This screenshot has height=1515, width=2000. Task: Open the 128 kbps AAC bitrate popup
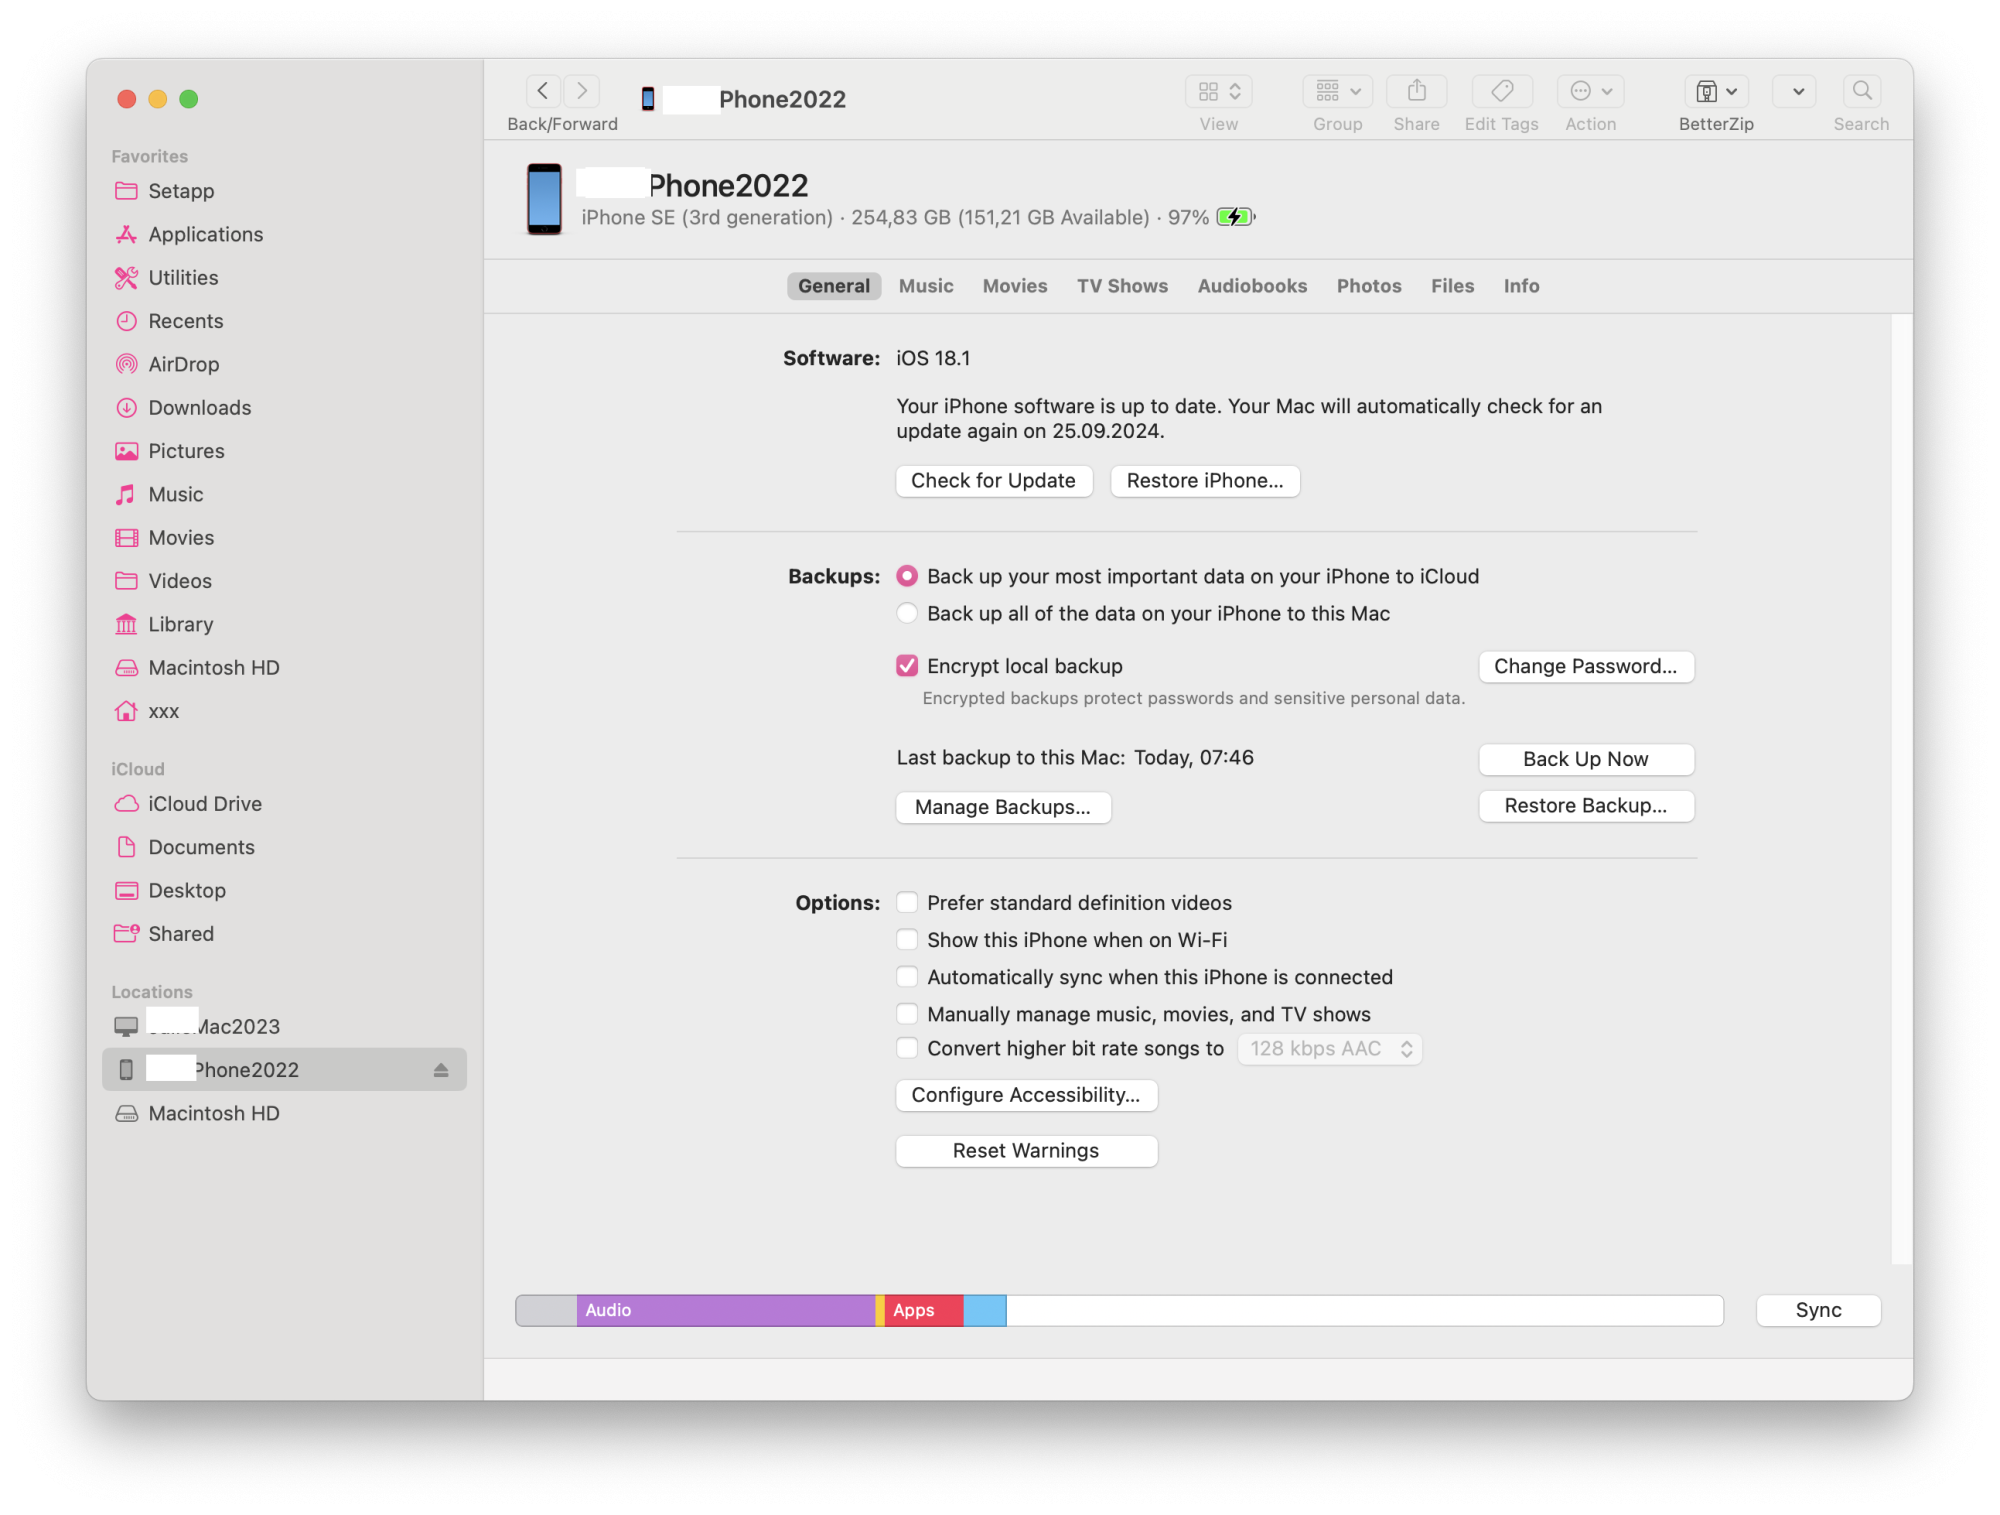pyautogui.click(x=1329, y=1049)
